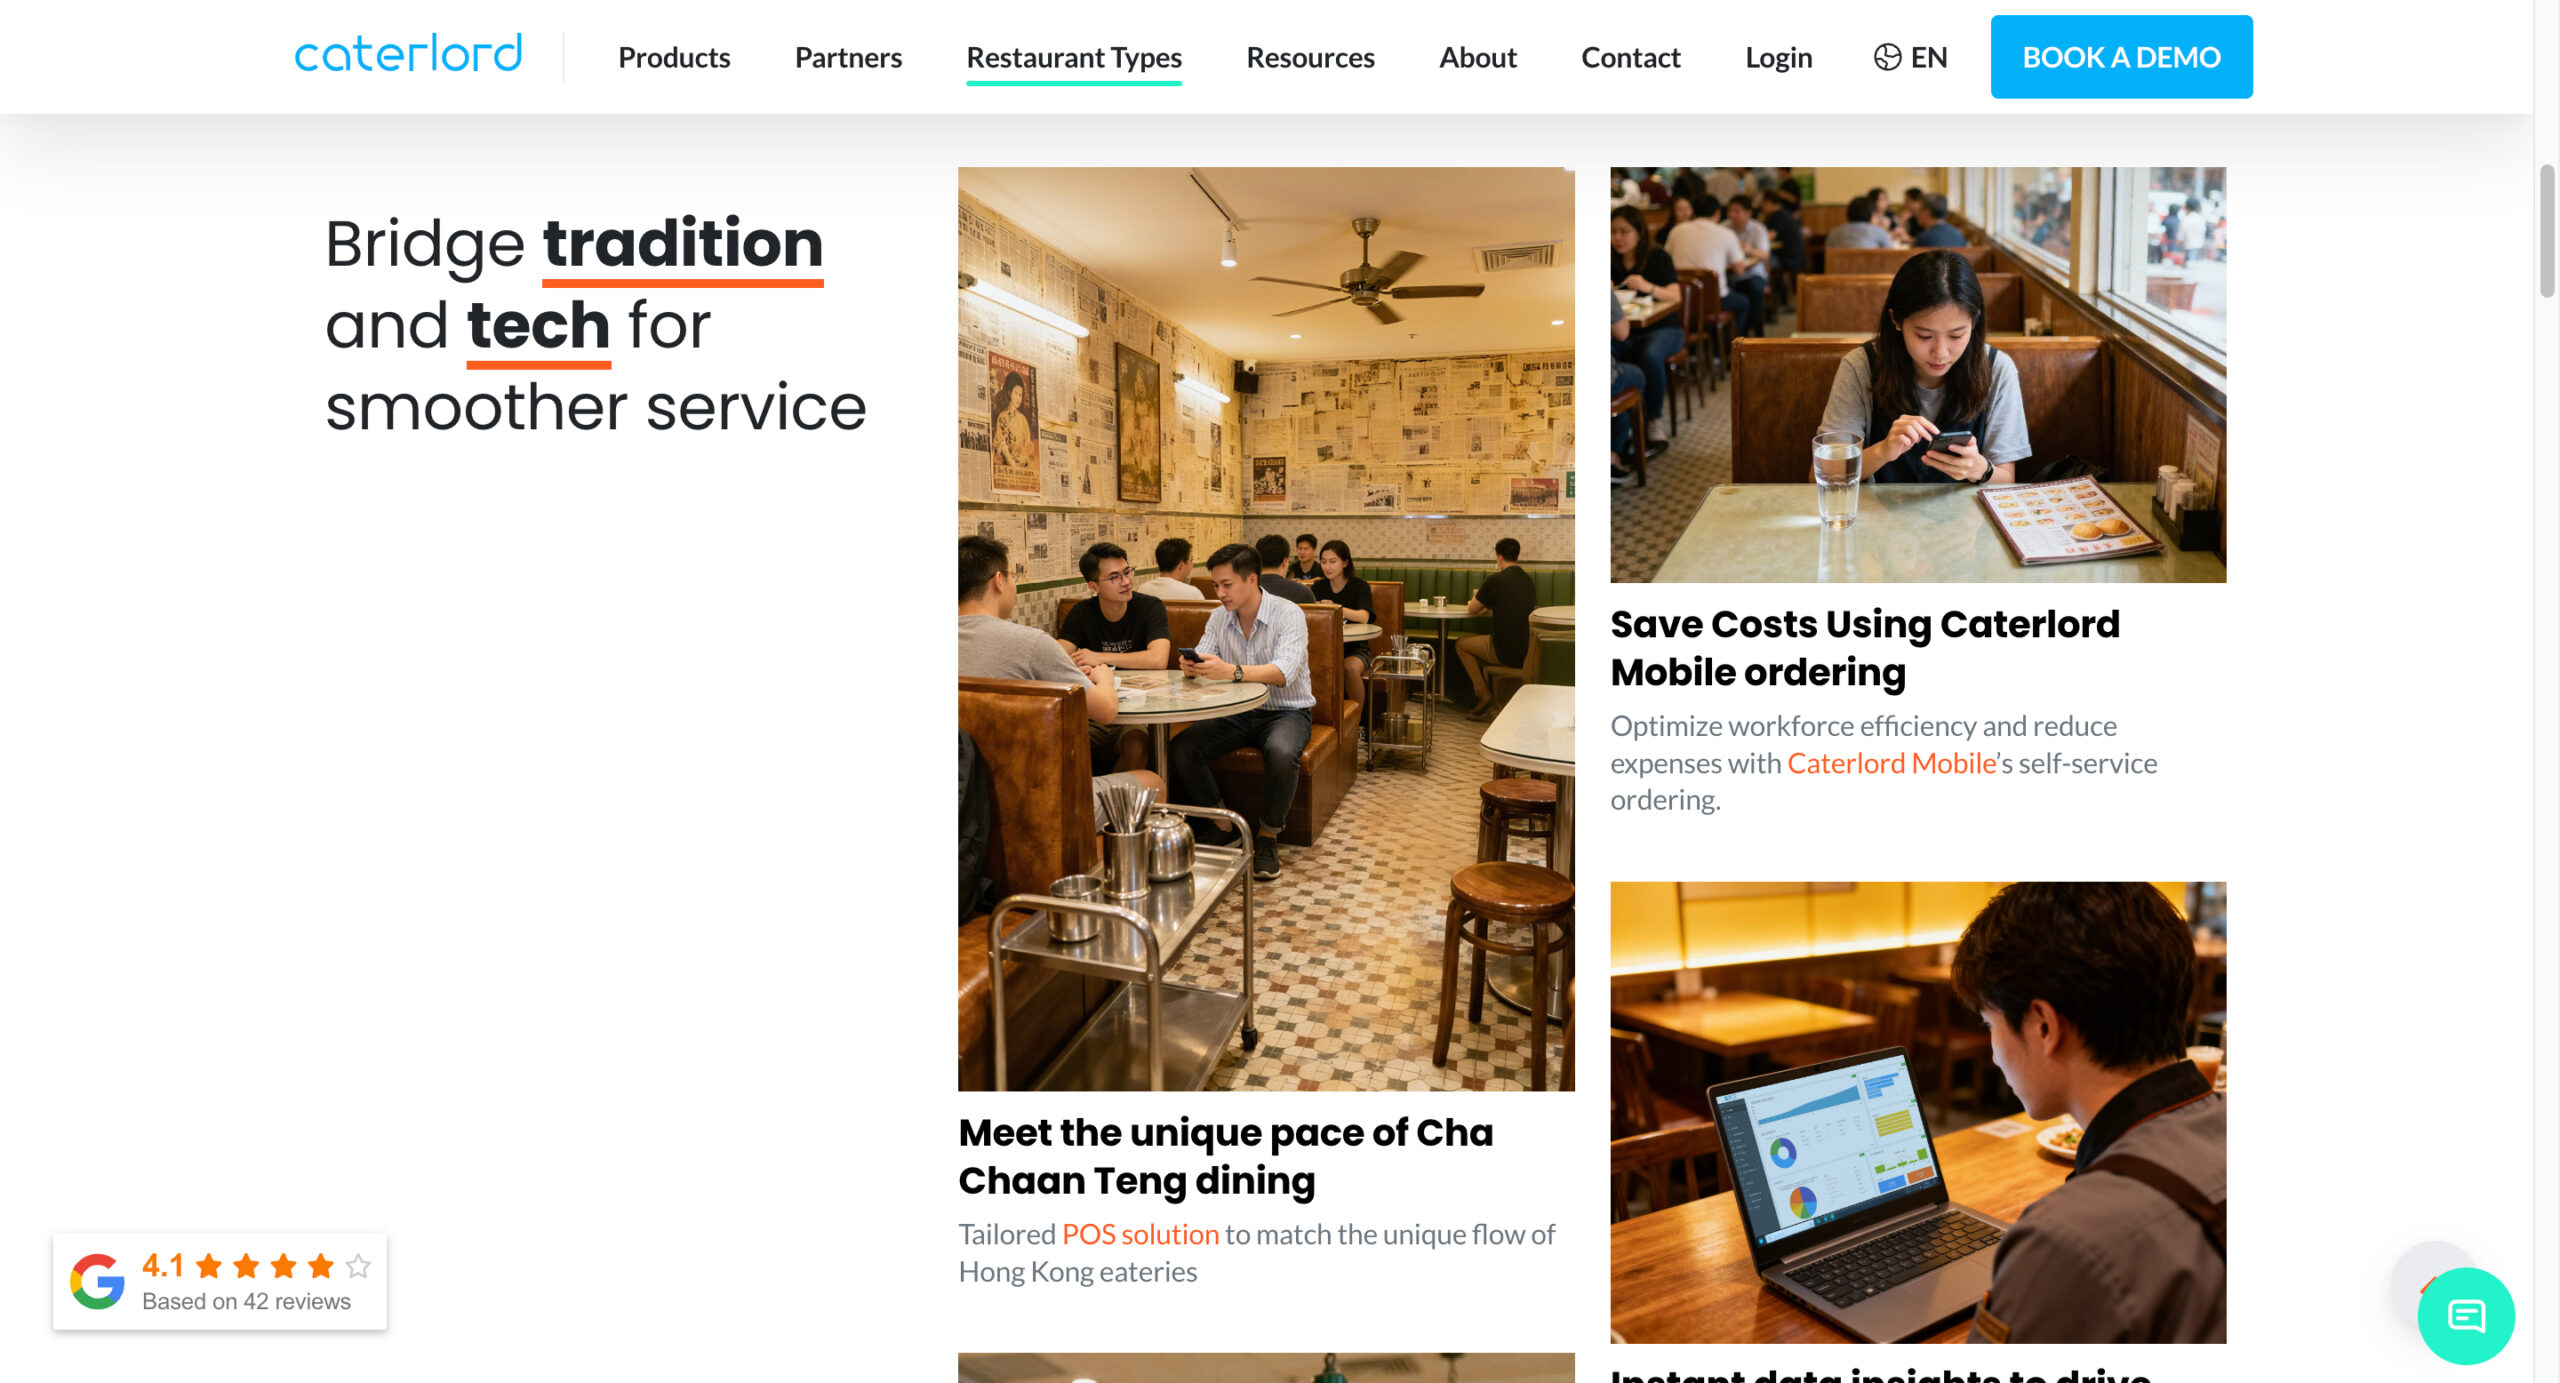The image size is (2560, 1383).
Task: Click the BOOK A DEMO button
Action: 2121,57
